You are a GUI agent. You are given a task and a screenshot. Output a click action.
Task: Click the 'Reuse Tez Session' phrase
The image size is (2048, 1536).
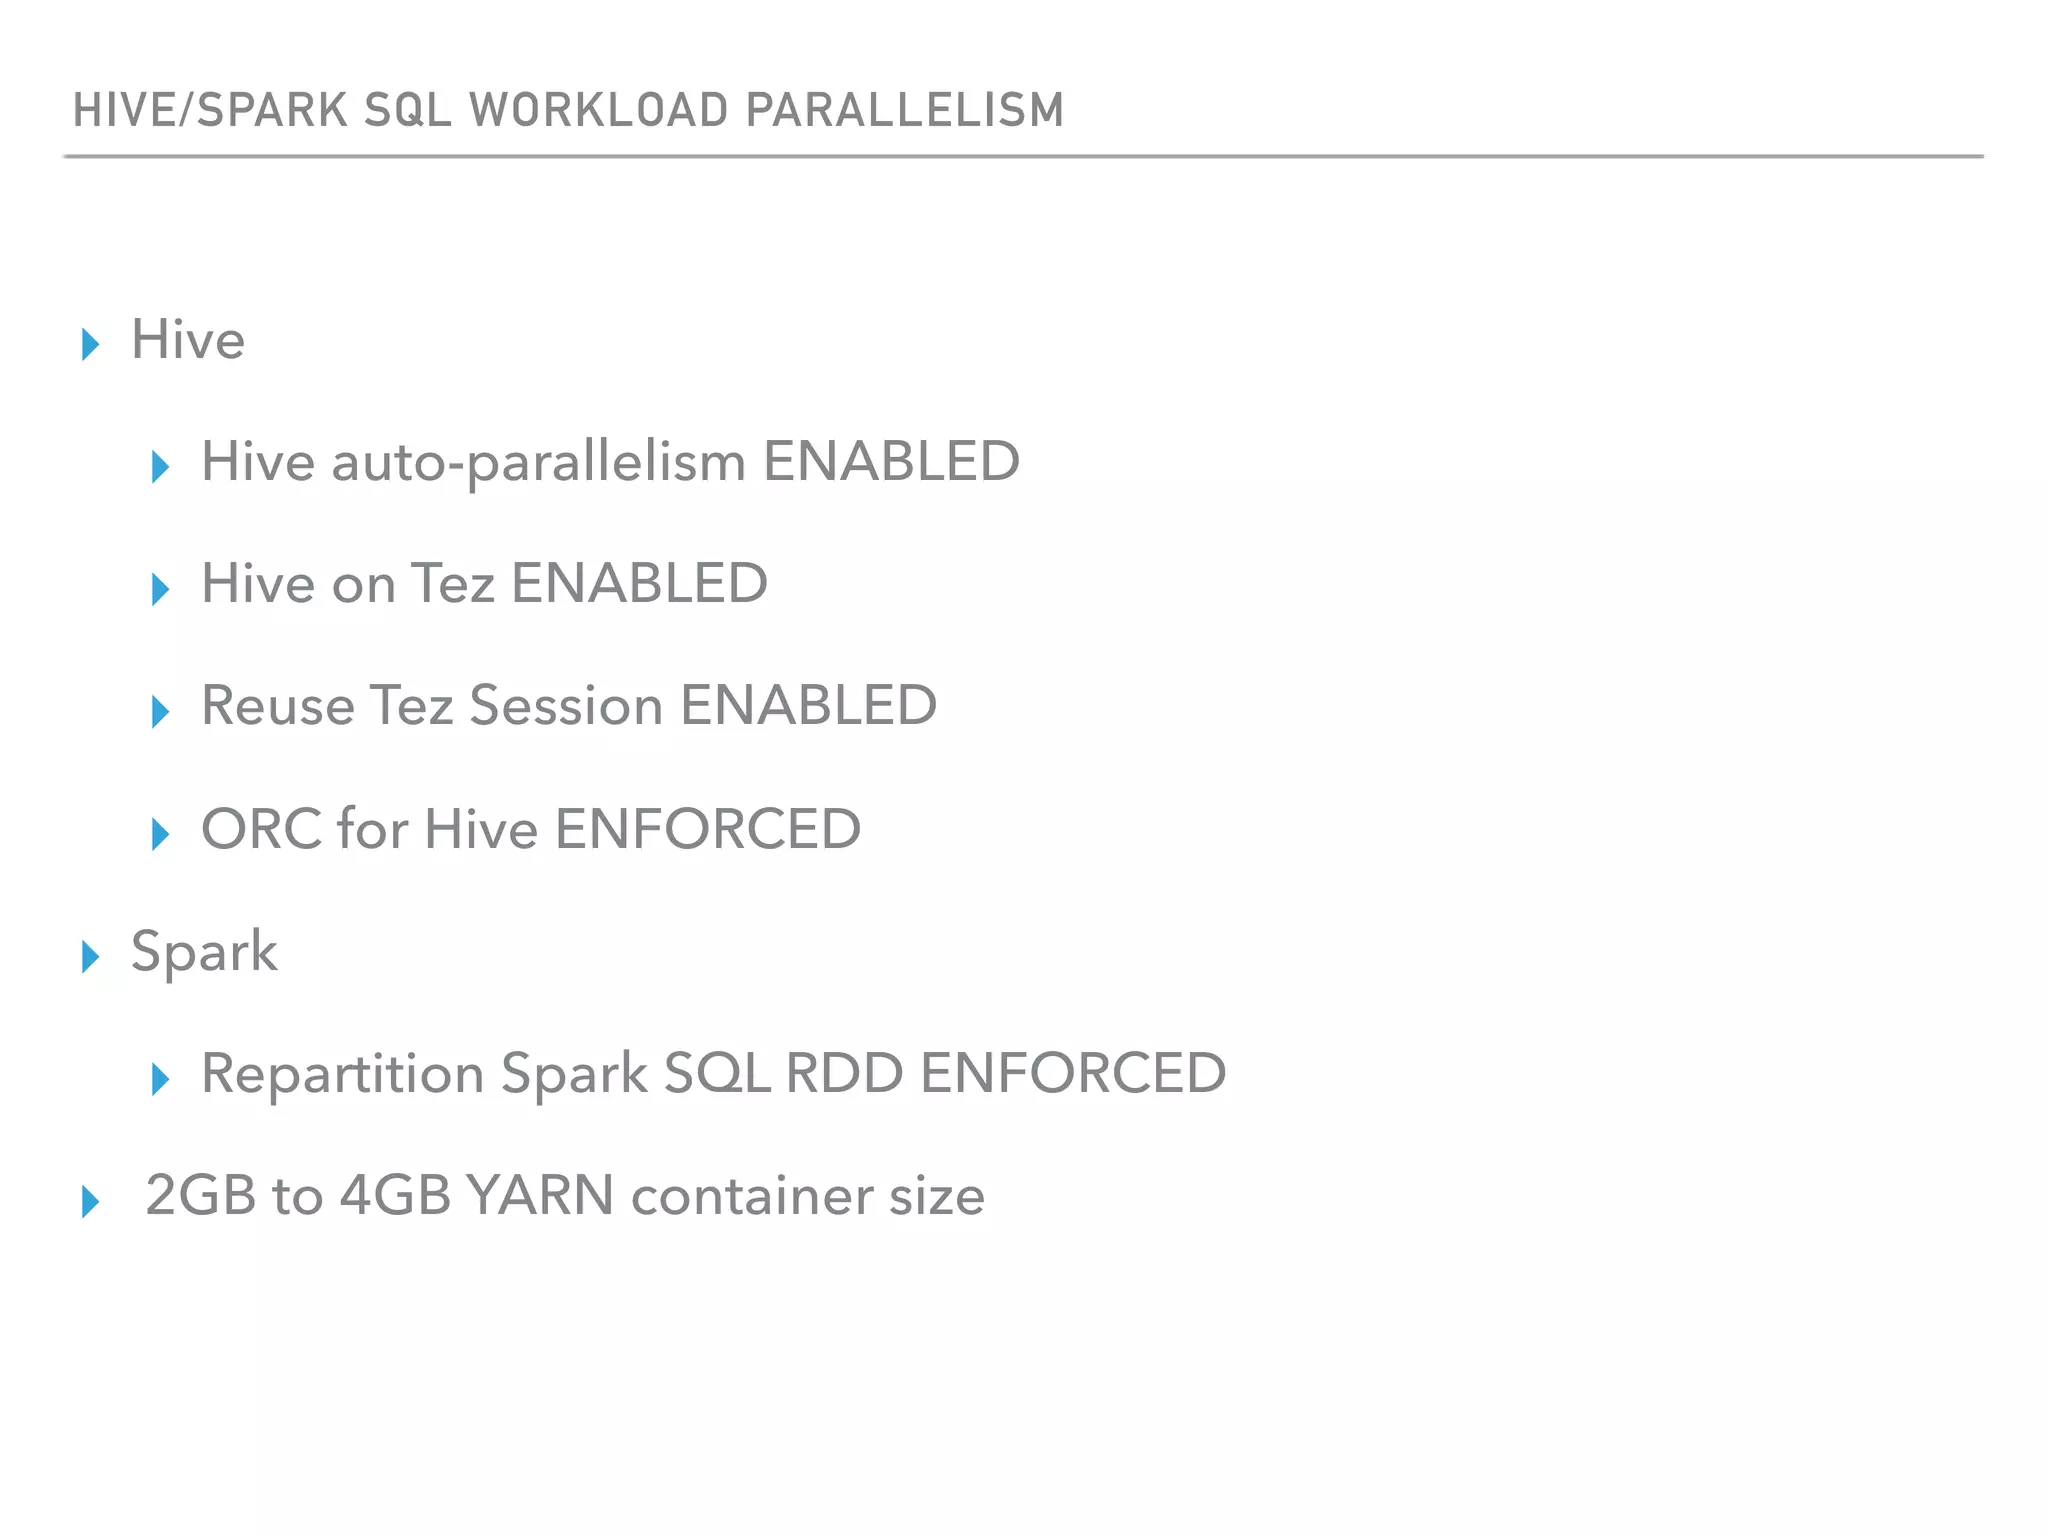point(432,706)
